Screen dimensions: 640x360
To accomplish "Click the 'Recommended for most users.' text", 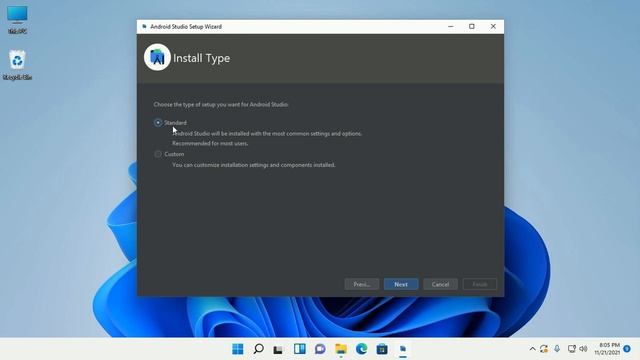I will click(x=210, y=143).
